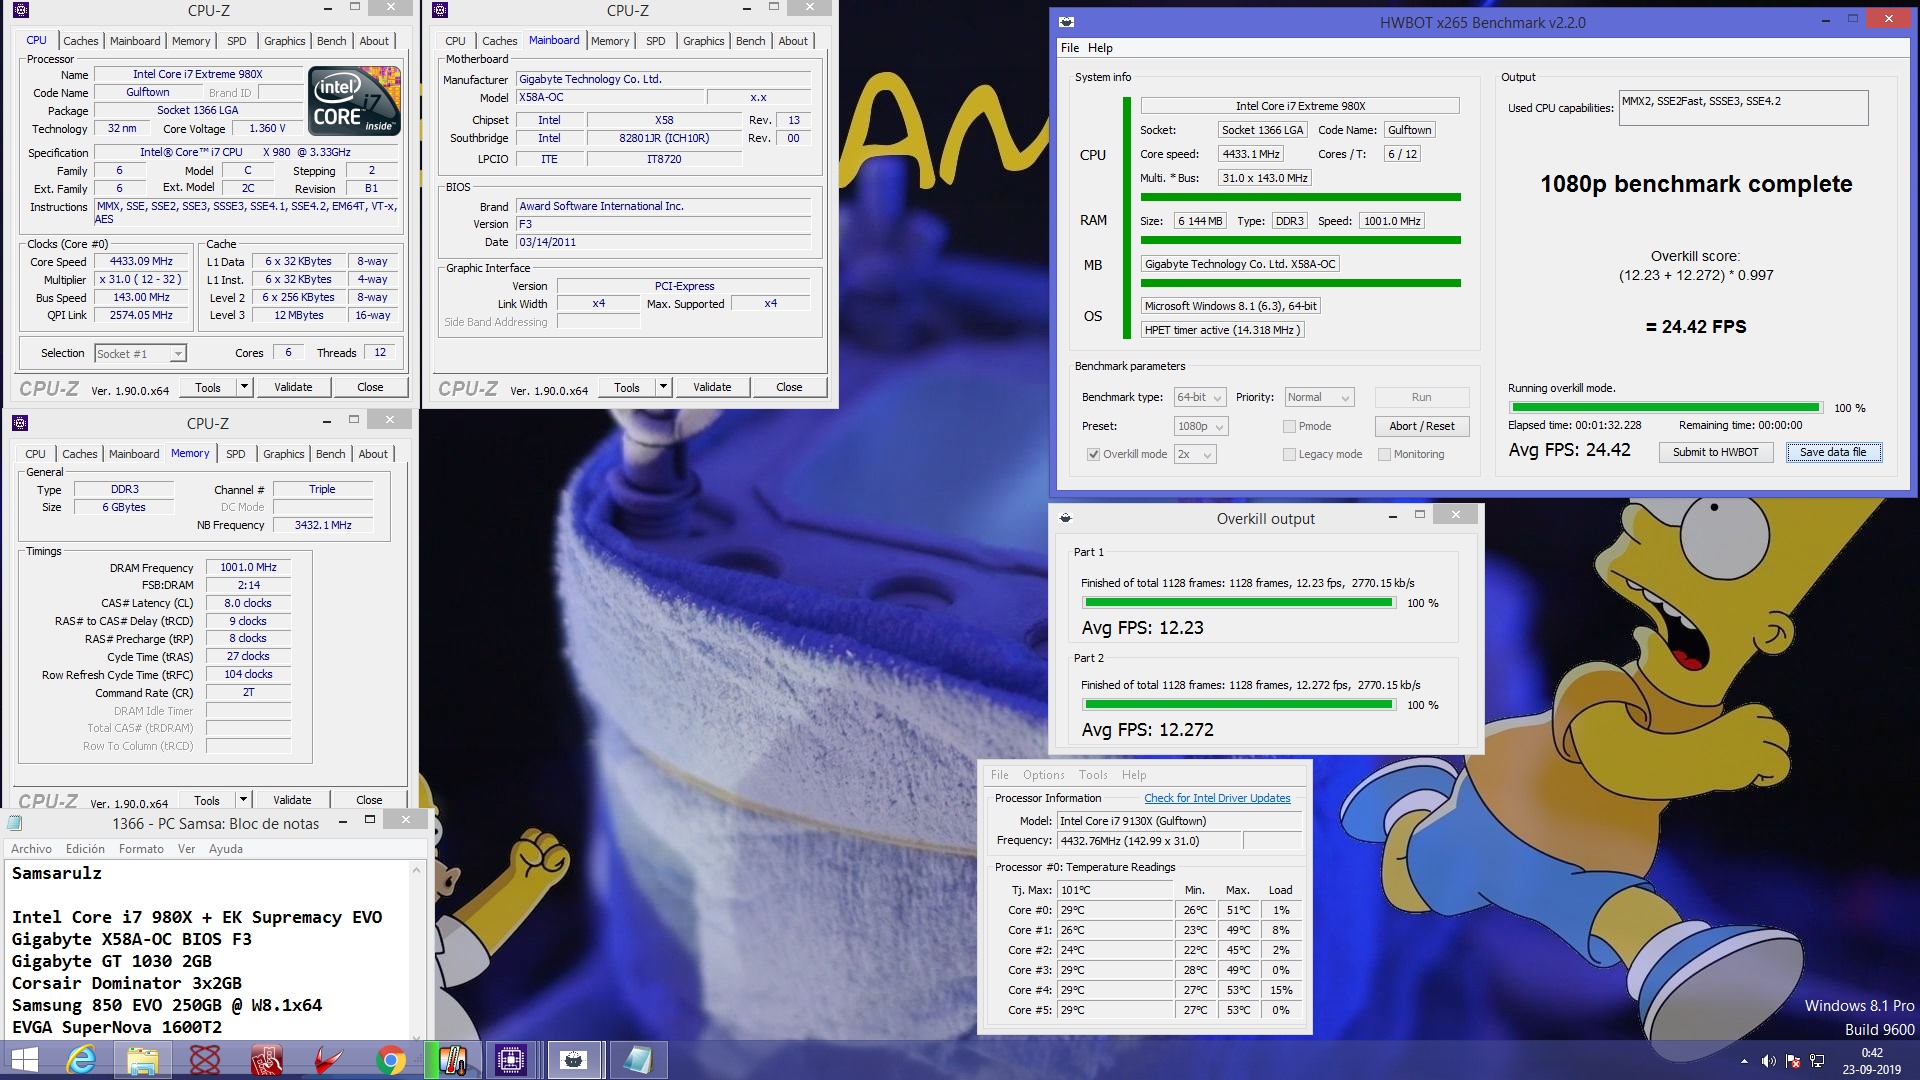
Task: Open the network tray icon
Action: 1817,1061
